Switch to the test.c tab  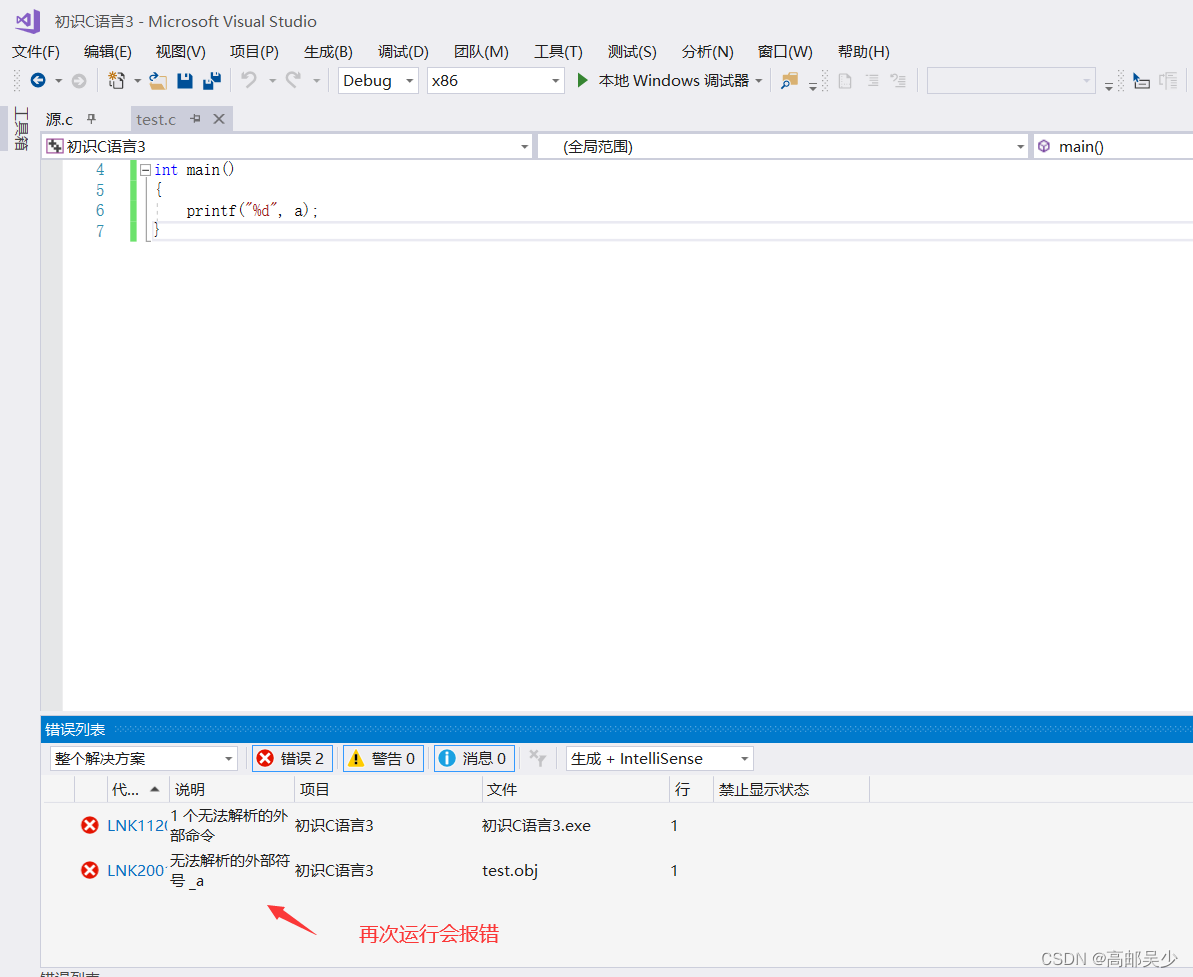tap(156, 119)
